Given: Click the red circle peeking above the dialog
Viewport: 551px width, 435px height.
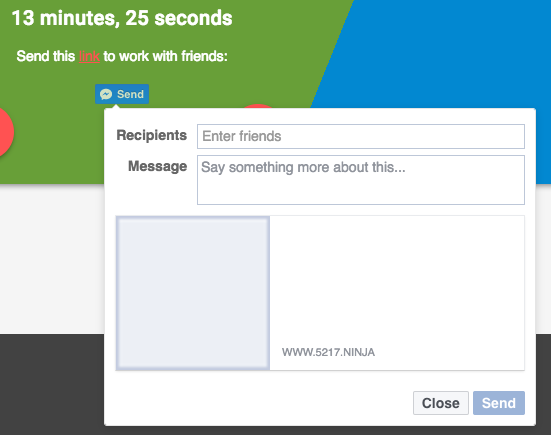Looking at the screenshot, I should click(258, 106).
